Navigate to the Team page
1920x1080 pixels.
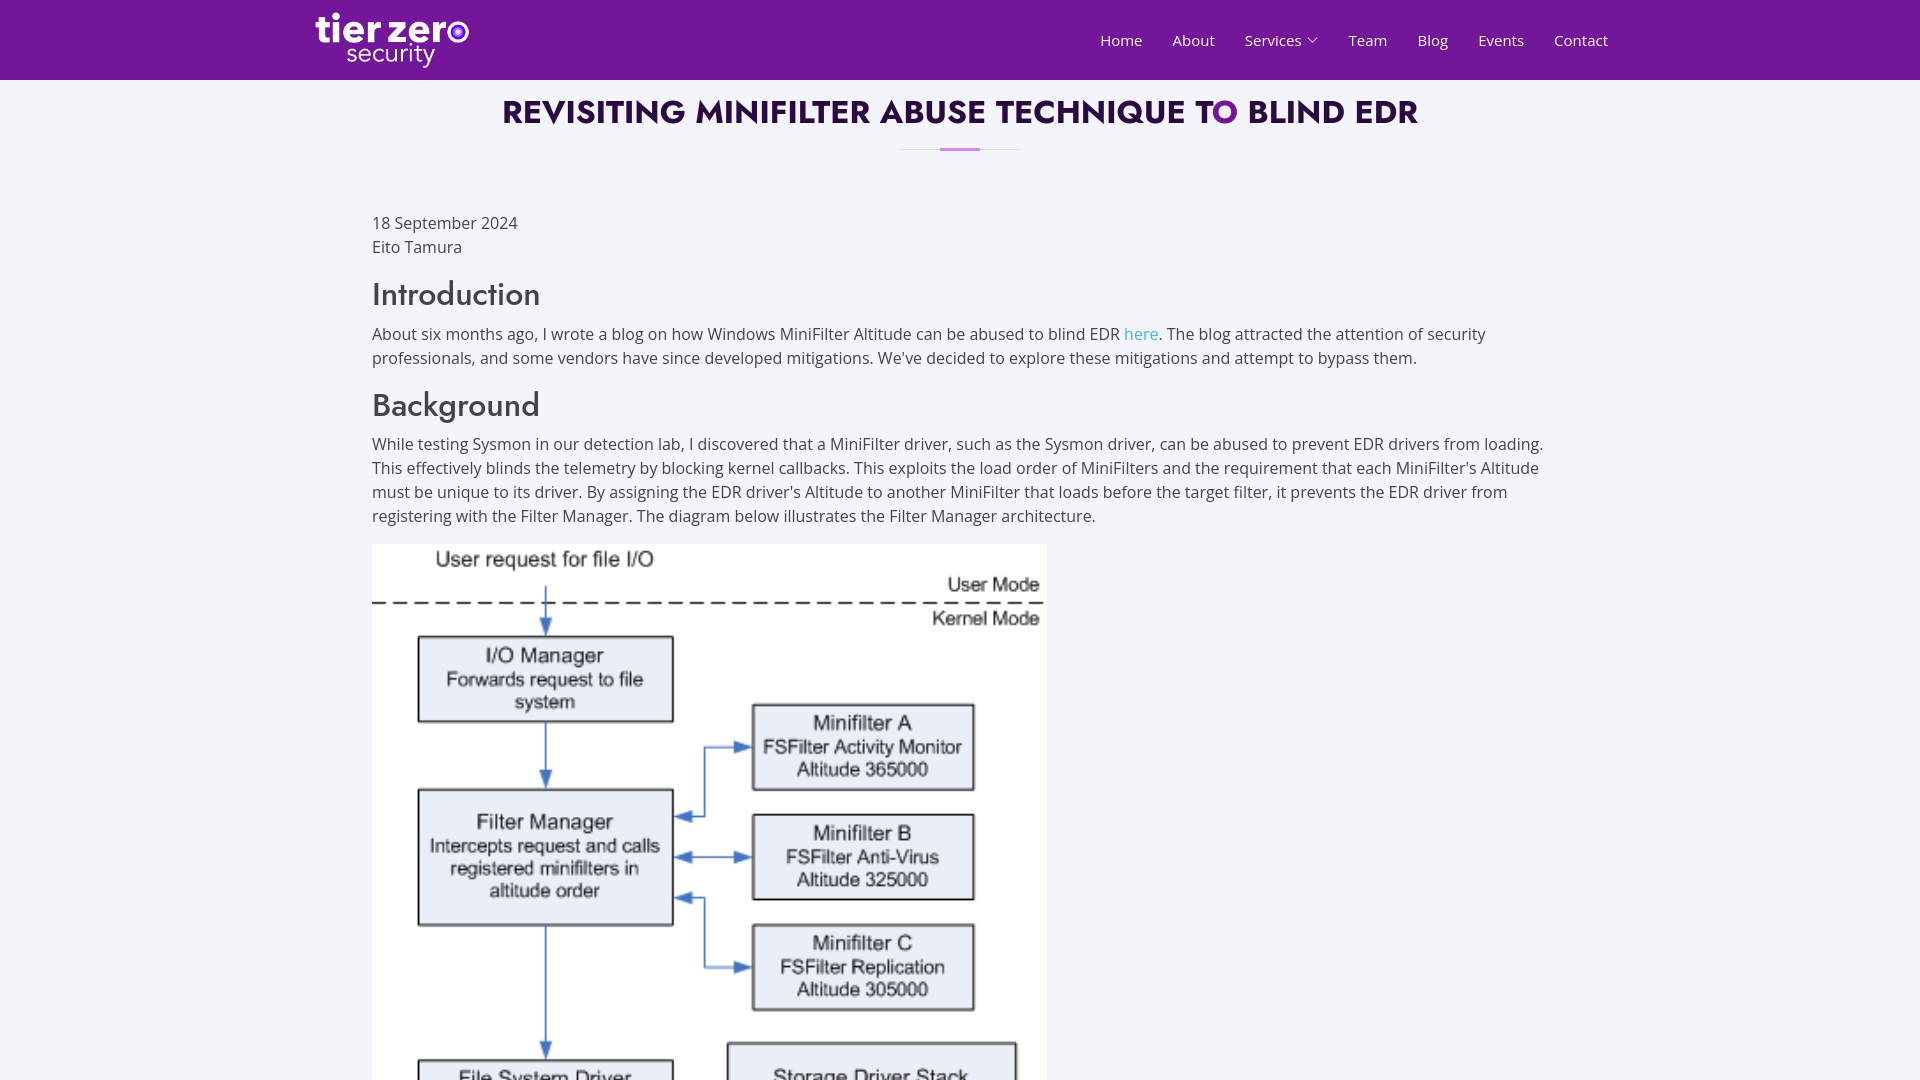[x=1367, y=40]
